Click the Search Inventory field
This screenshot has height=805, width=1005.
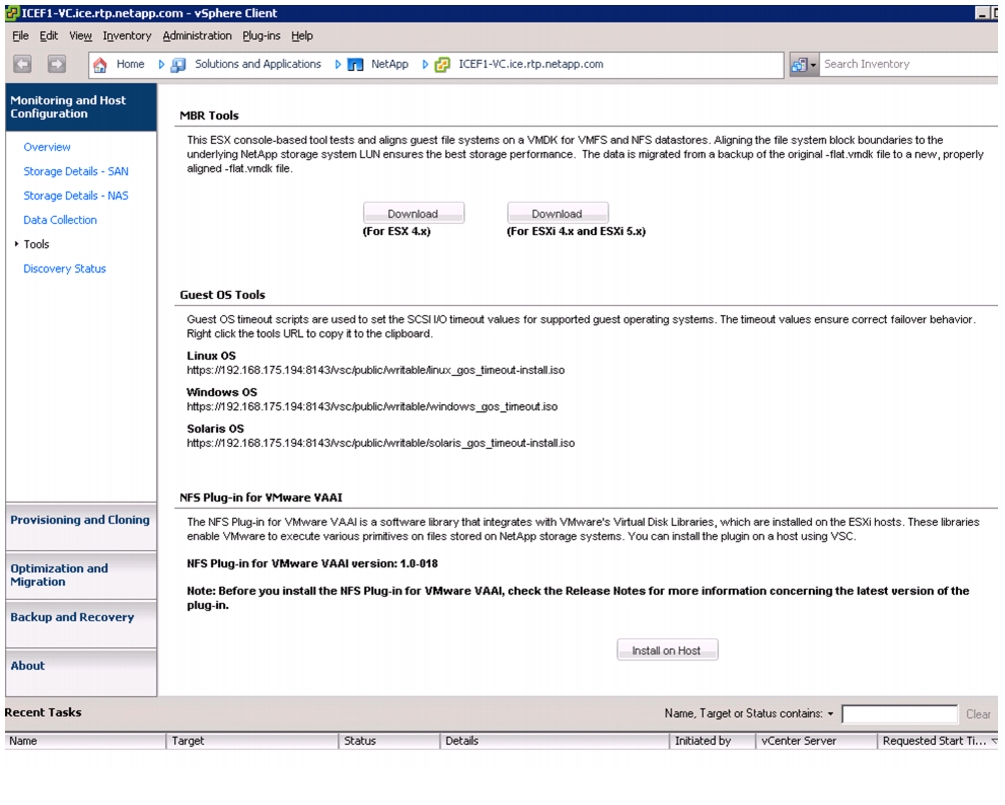(x=909, y=64)
